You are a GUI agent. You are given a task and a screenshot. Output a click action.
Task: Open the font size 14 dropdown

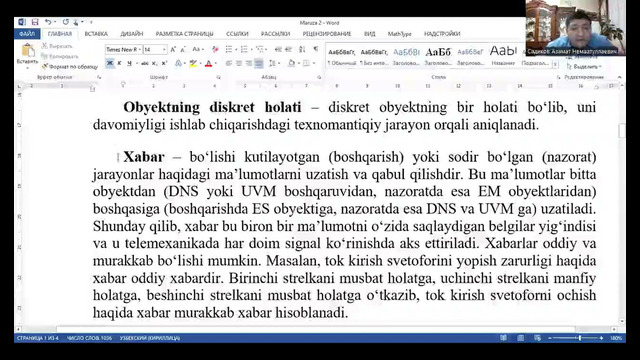(164, 49)
